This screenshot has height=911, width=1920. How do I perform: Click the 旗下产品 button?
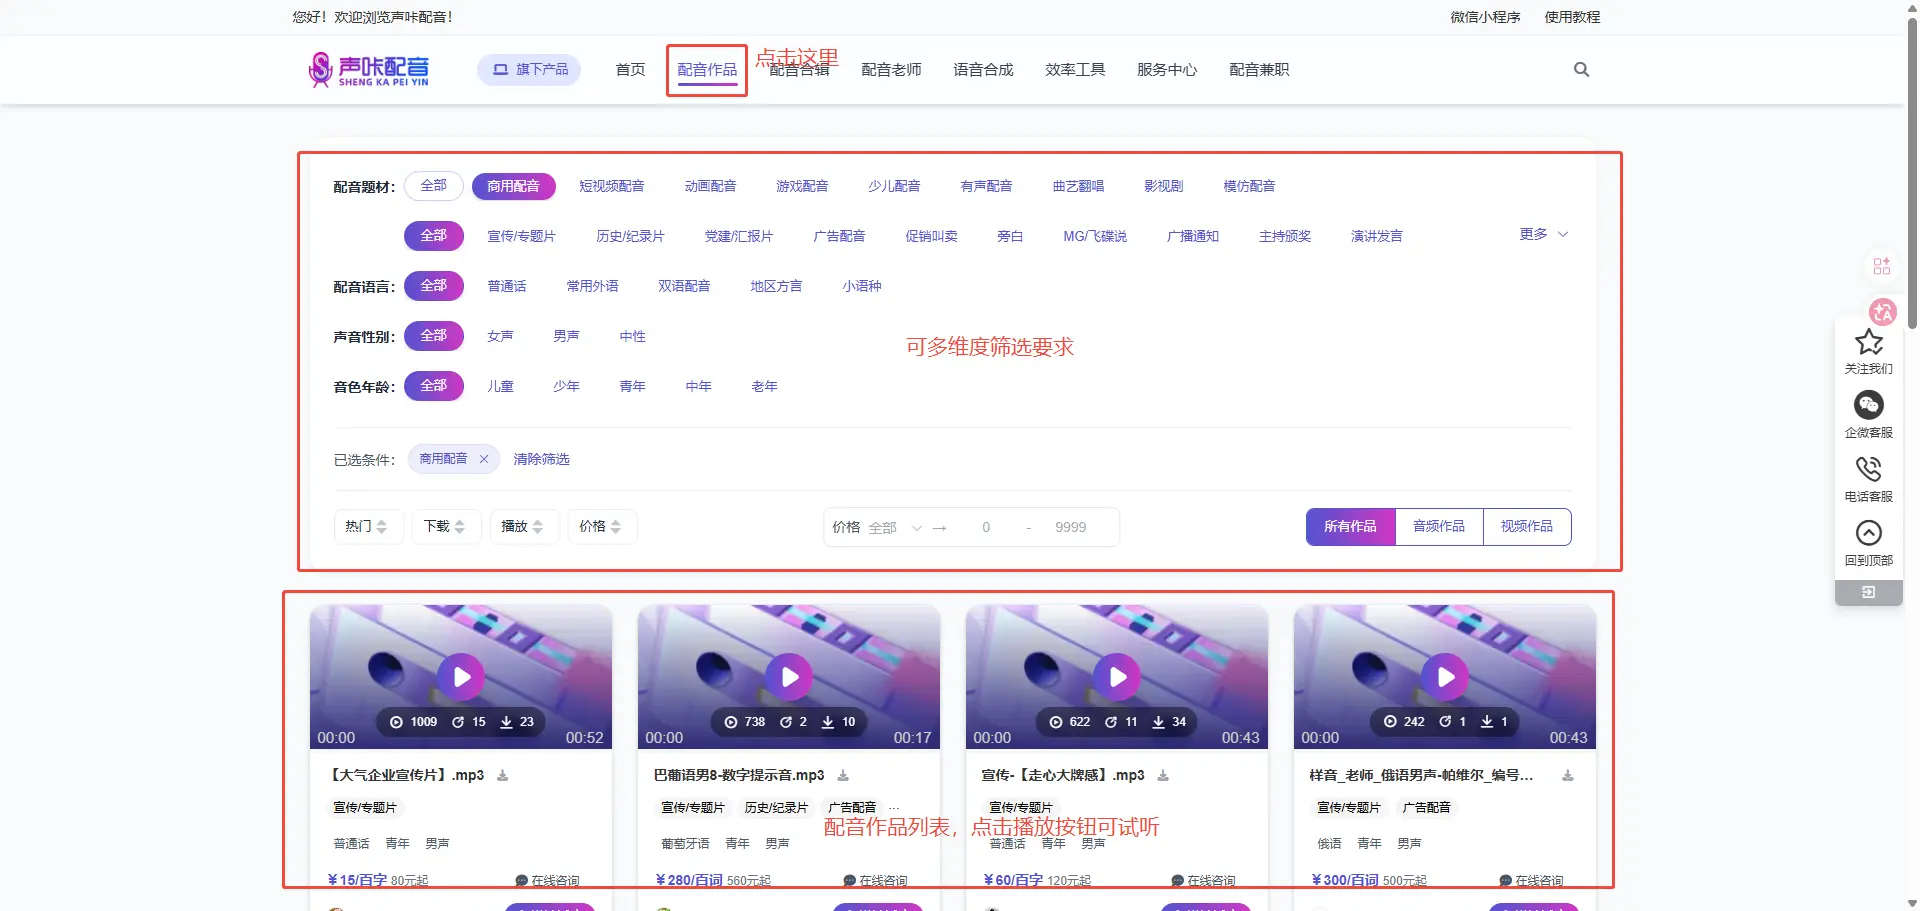pos(529,70)
